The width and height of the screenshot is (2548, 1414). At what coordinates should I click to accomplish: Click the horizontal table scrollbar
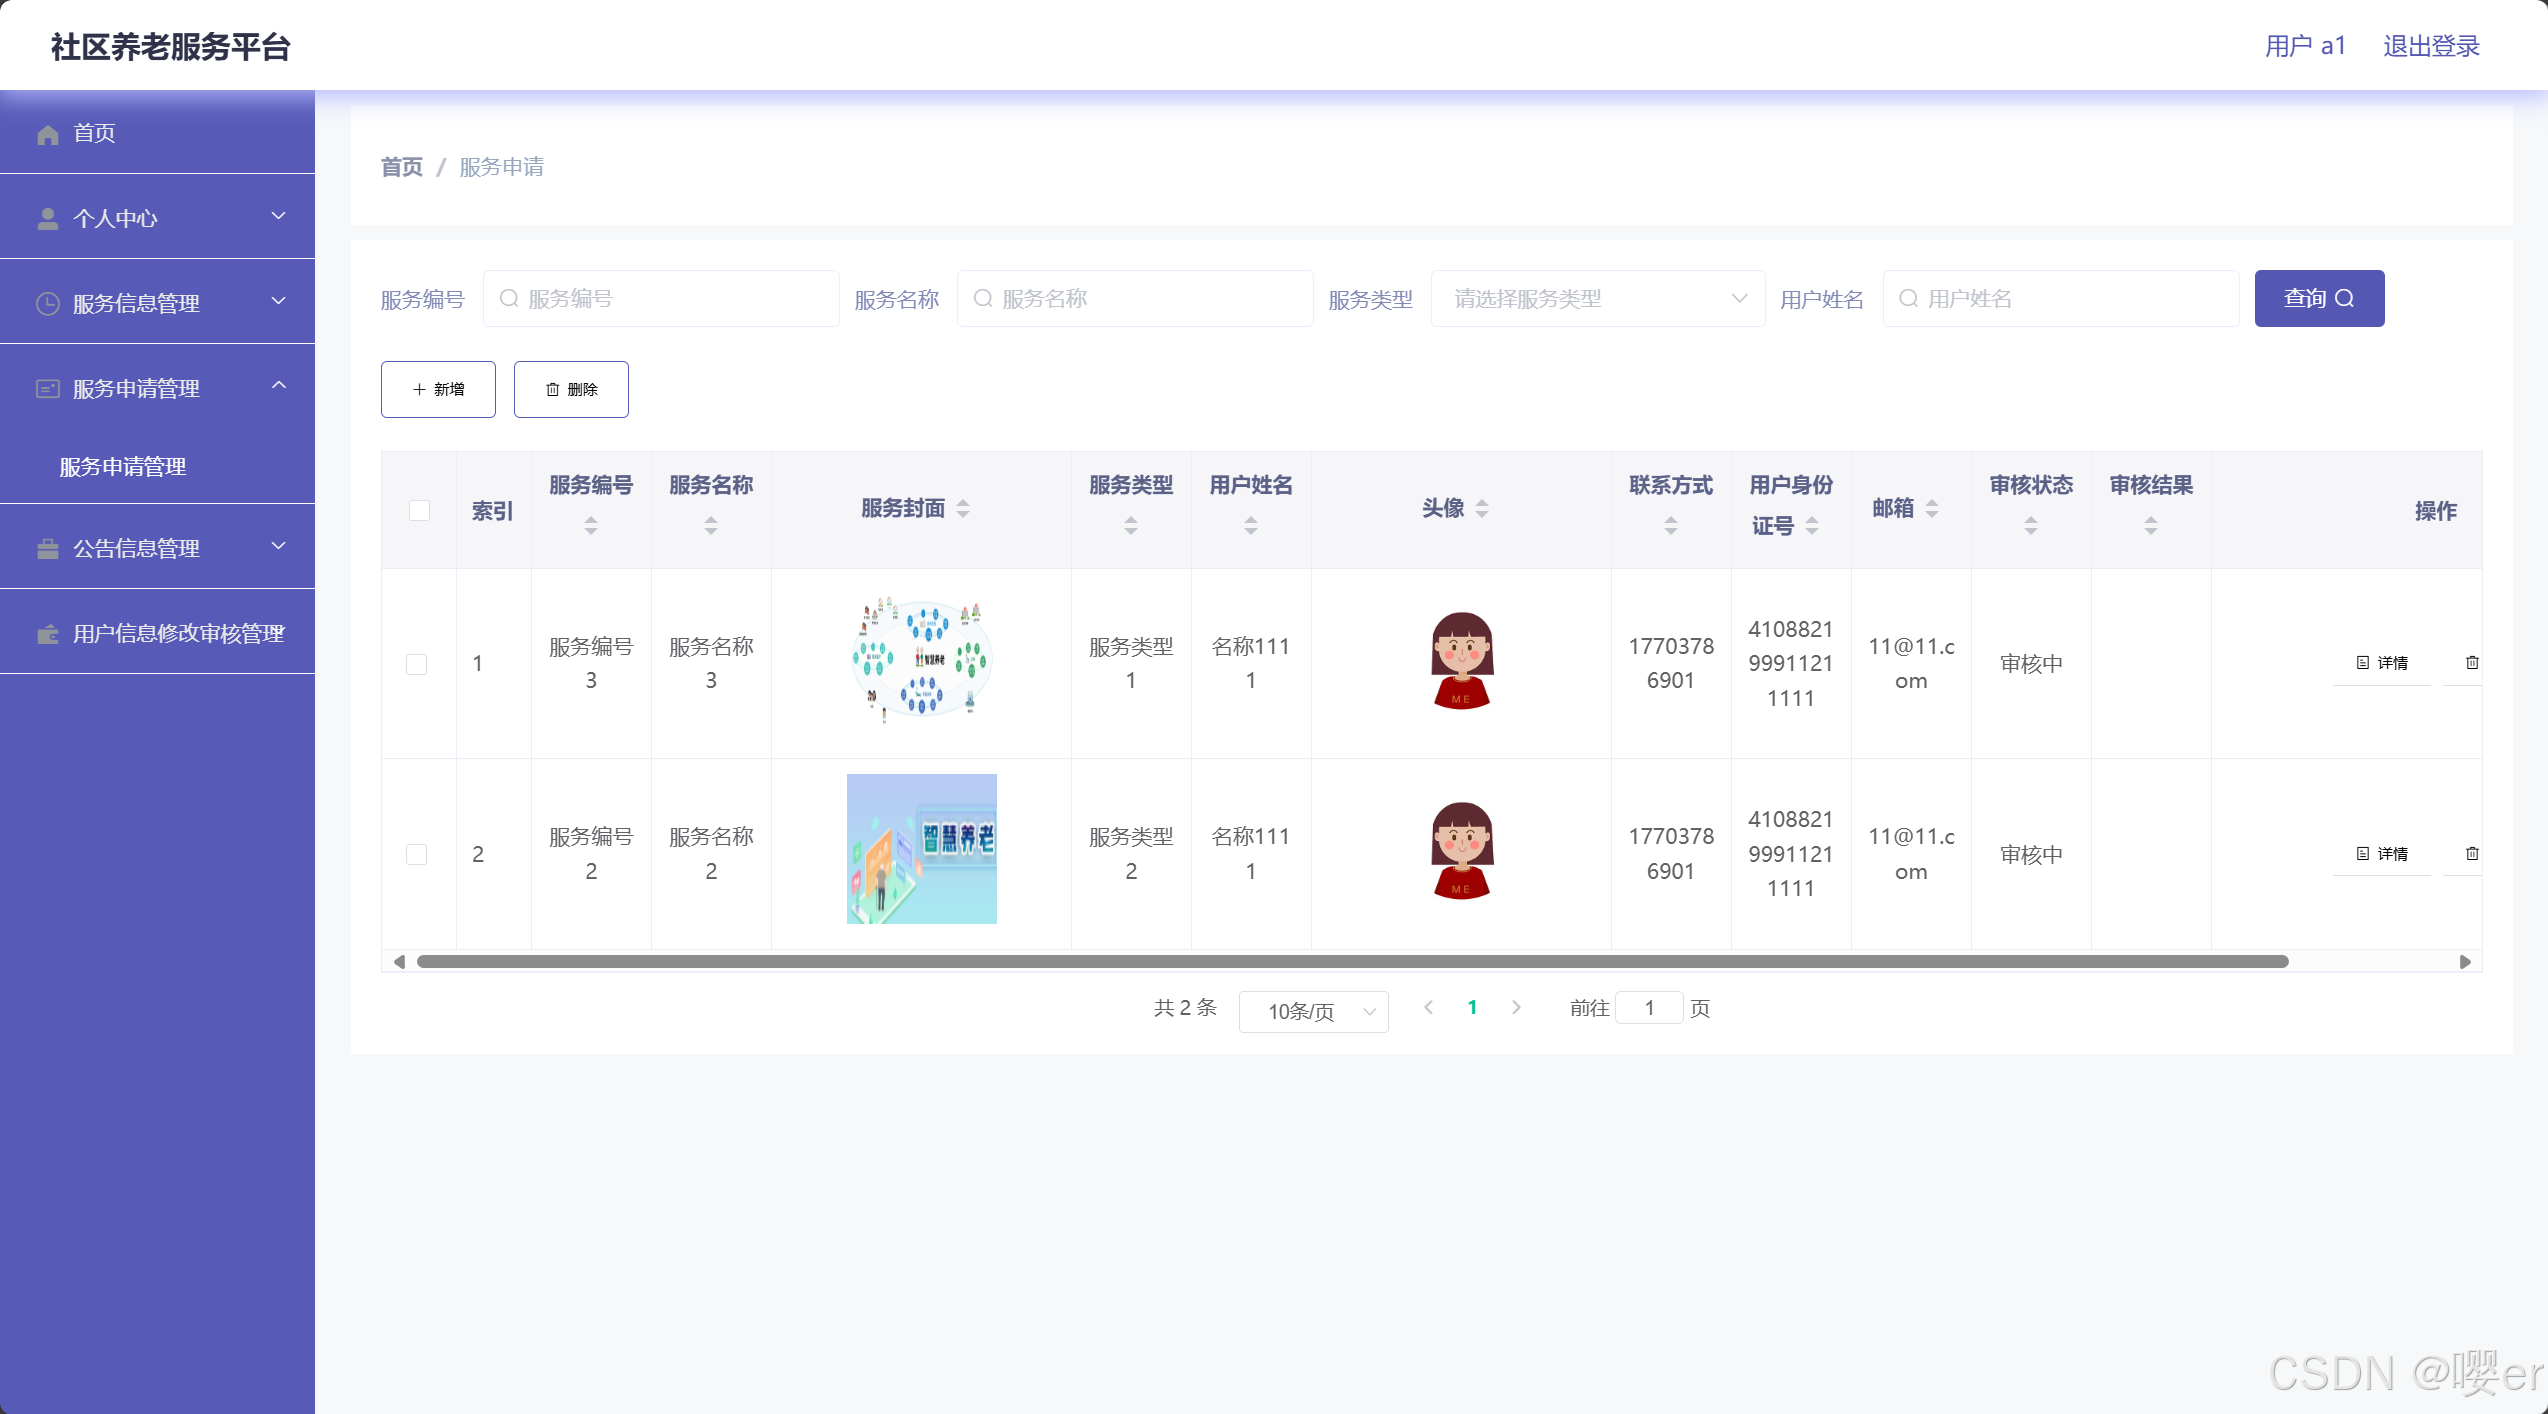(x=1352, y=962)
